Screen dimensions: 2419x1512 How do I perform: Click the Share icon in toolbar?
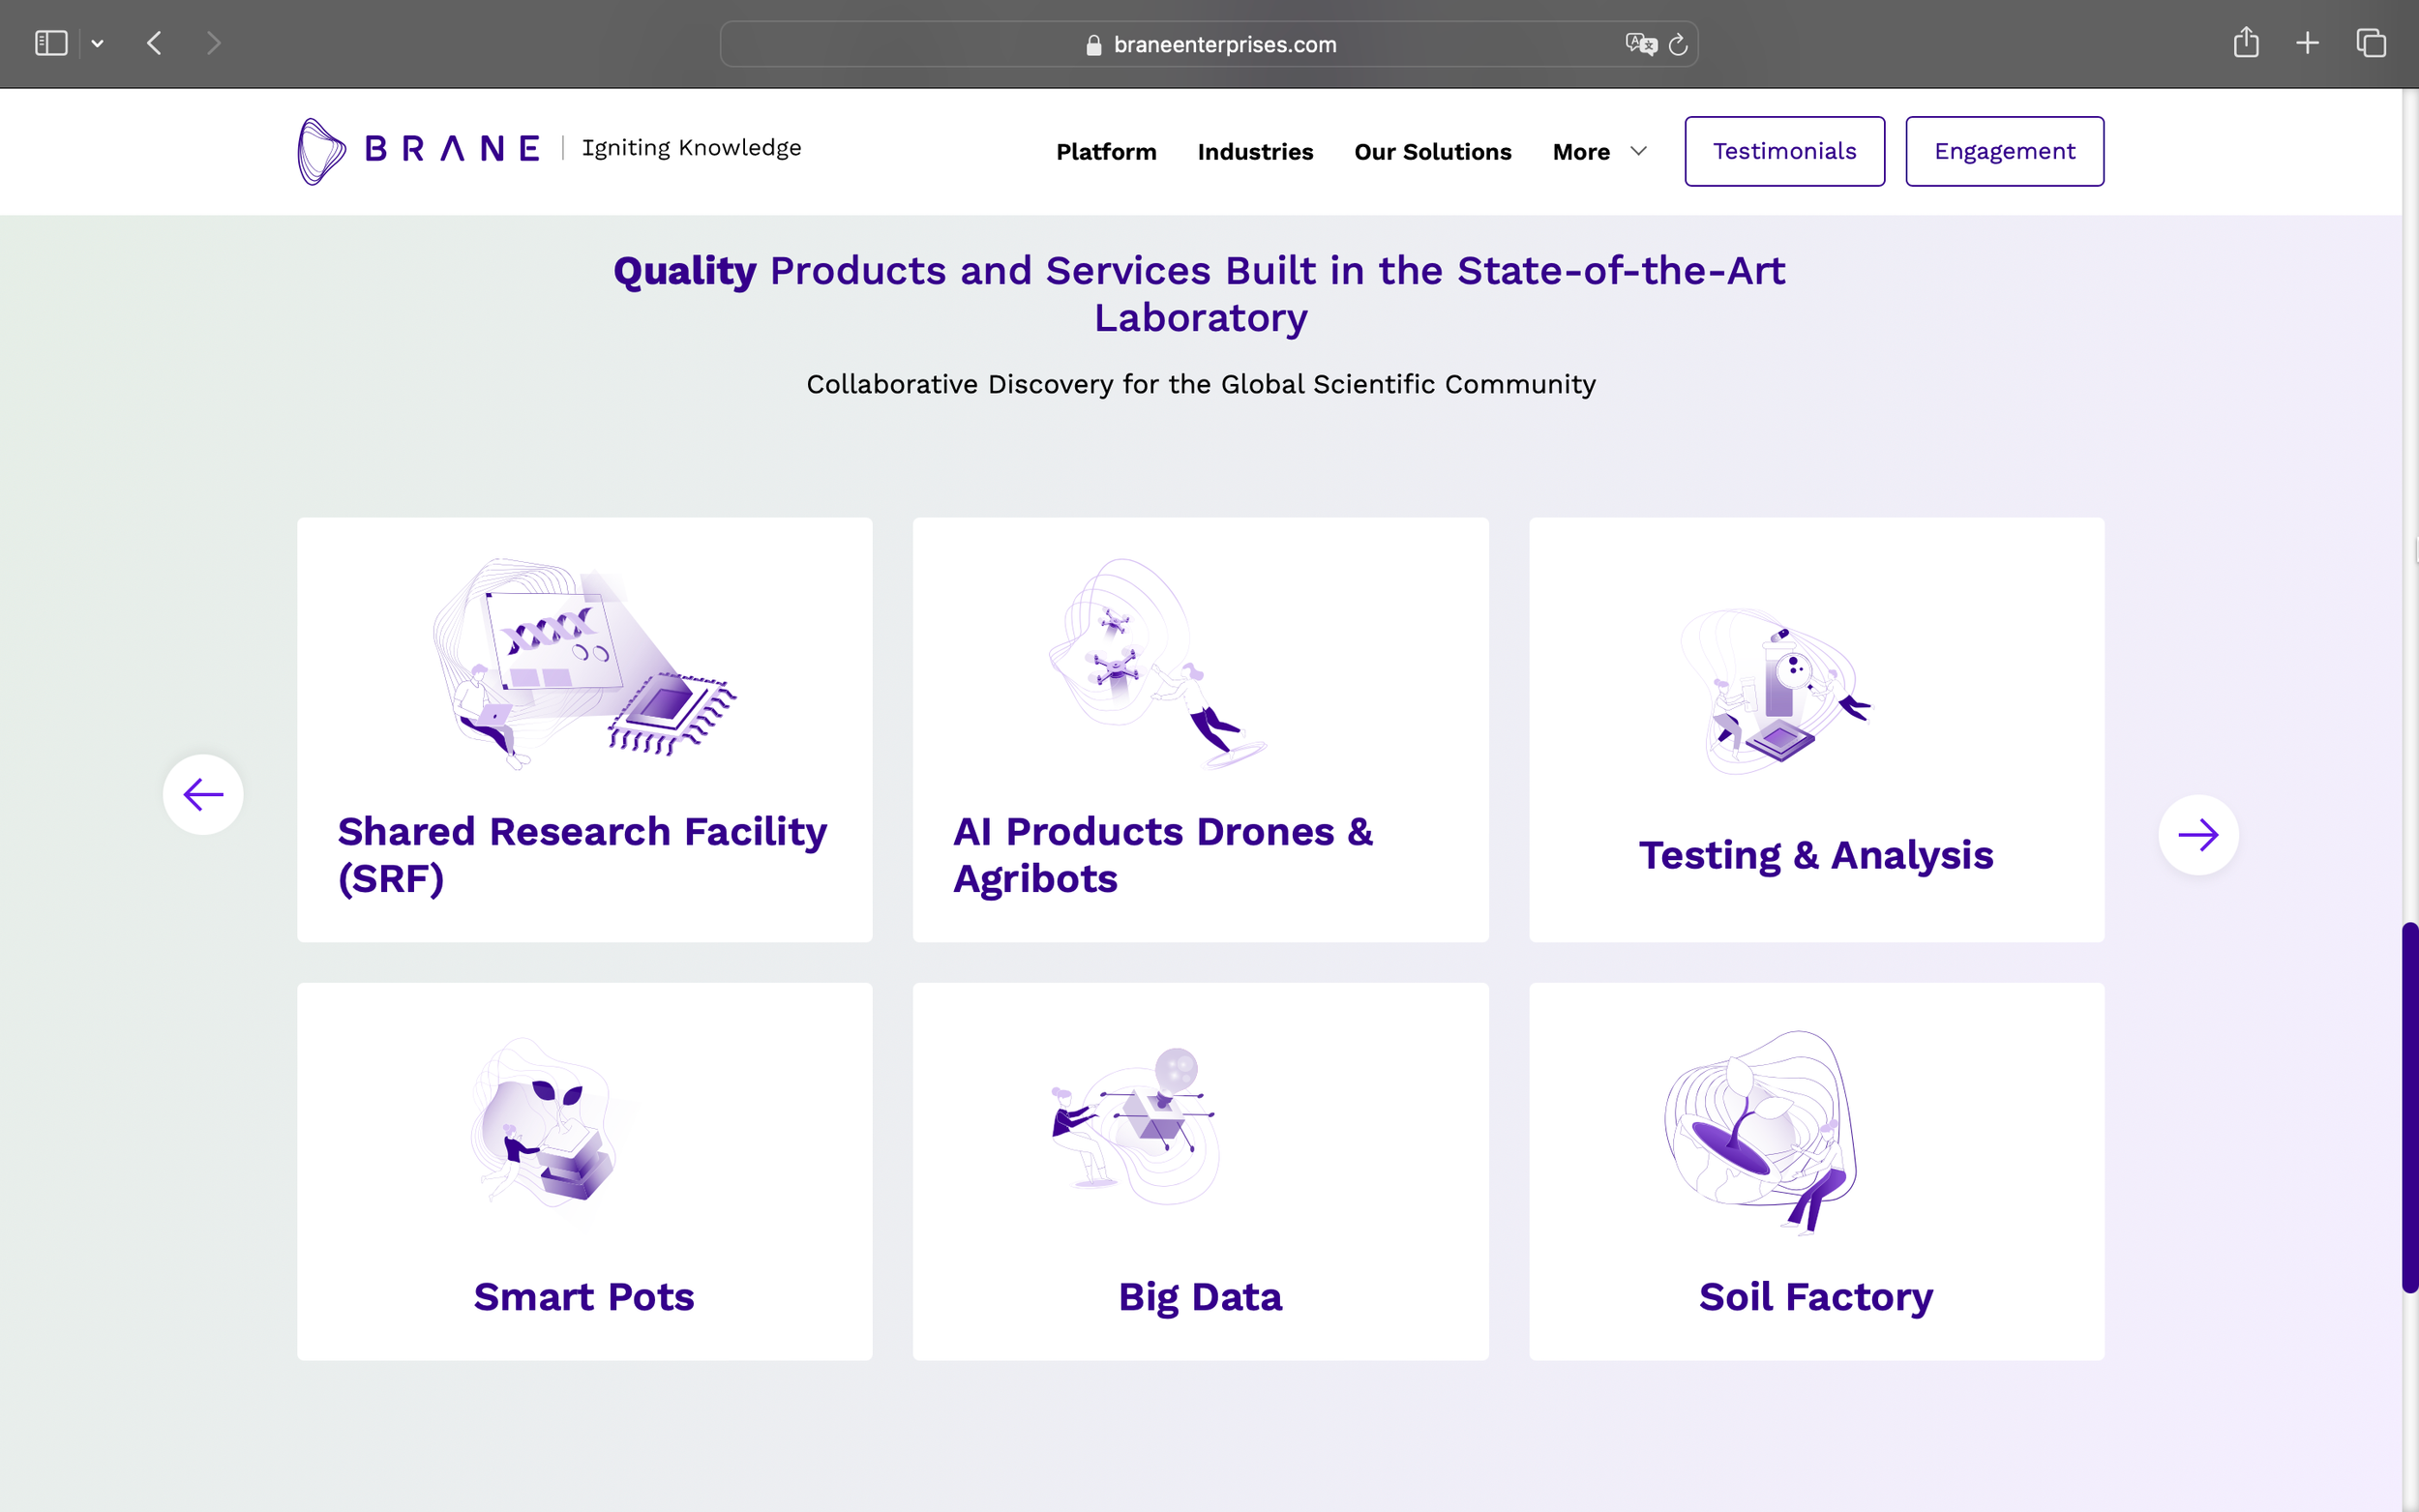pyautogui.click(x=2246, y=43)
